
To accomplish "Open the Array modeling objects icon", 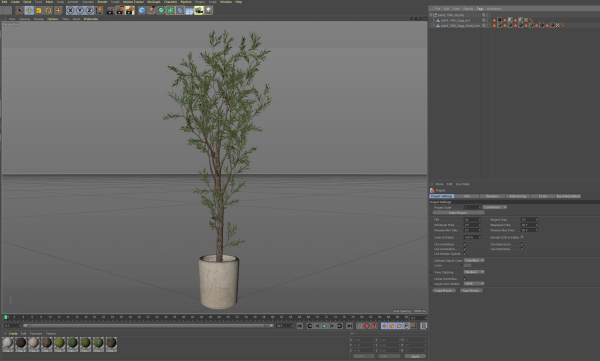I will pyautogui.click(x=171, y=10).
